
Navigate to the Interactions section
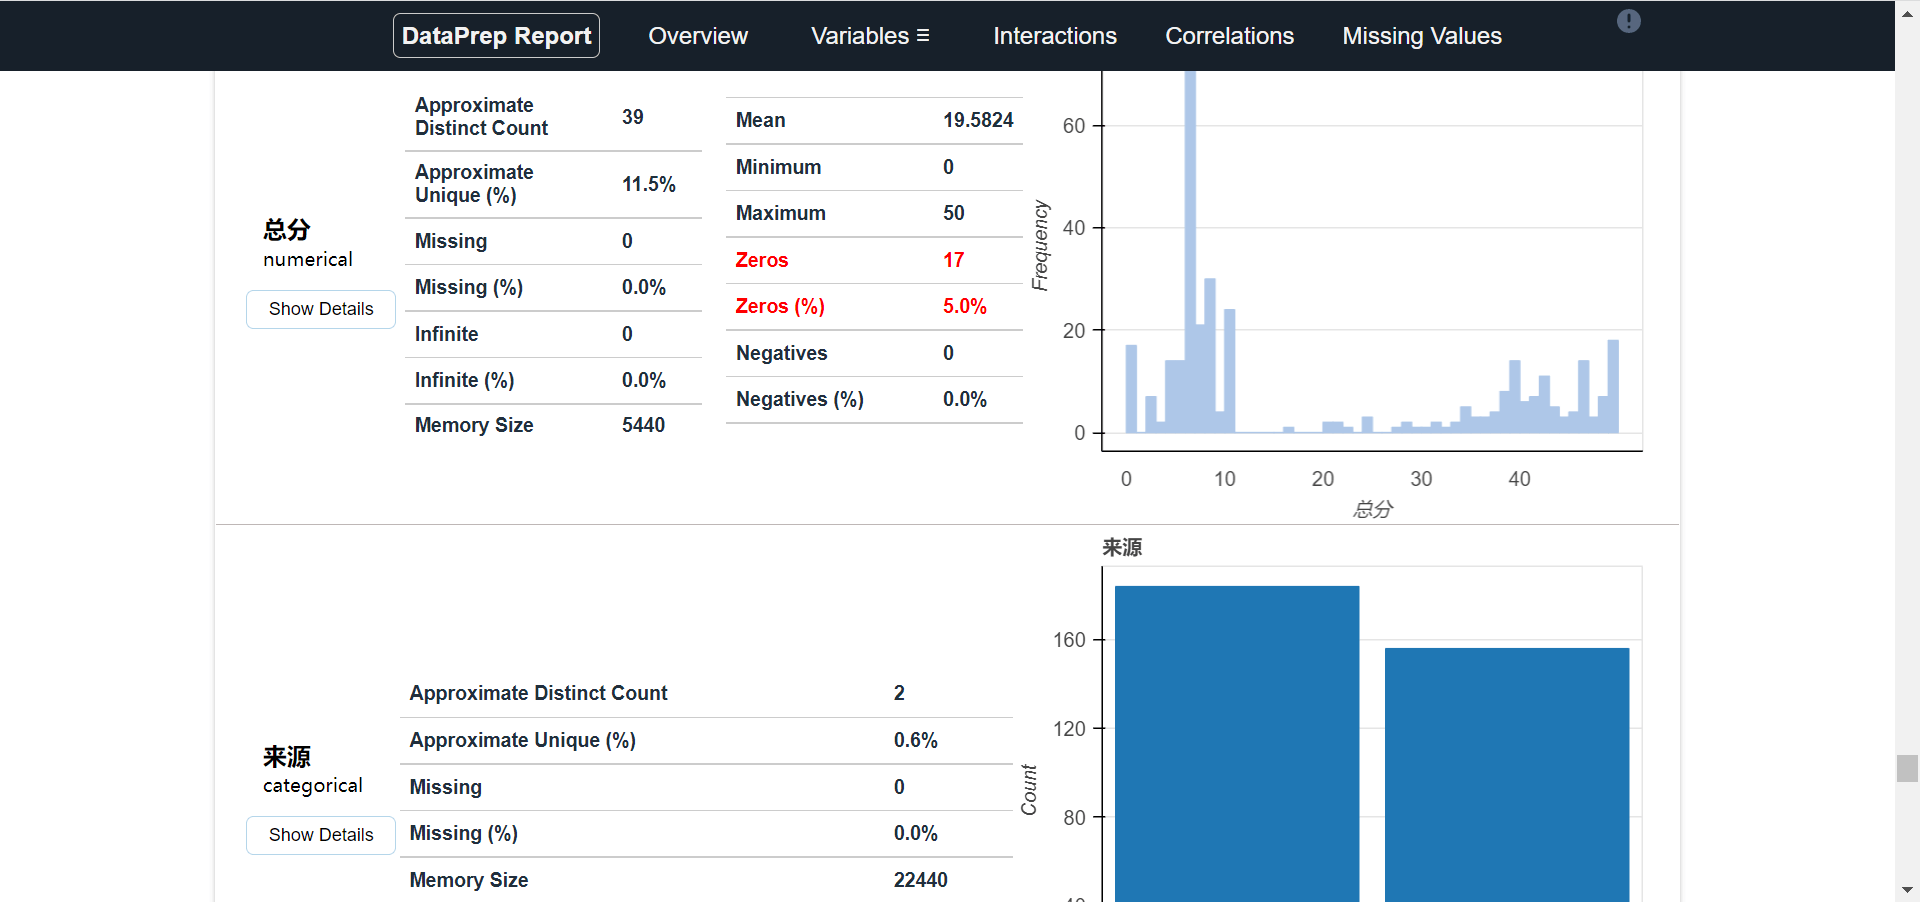(x=1054, y=36)
